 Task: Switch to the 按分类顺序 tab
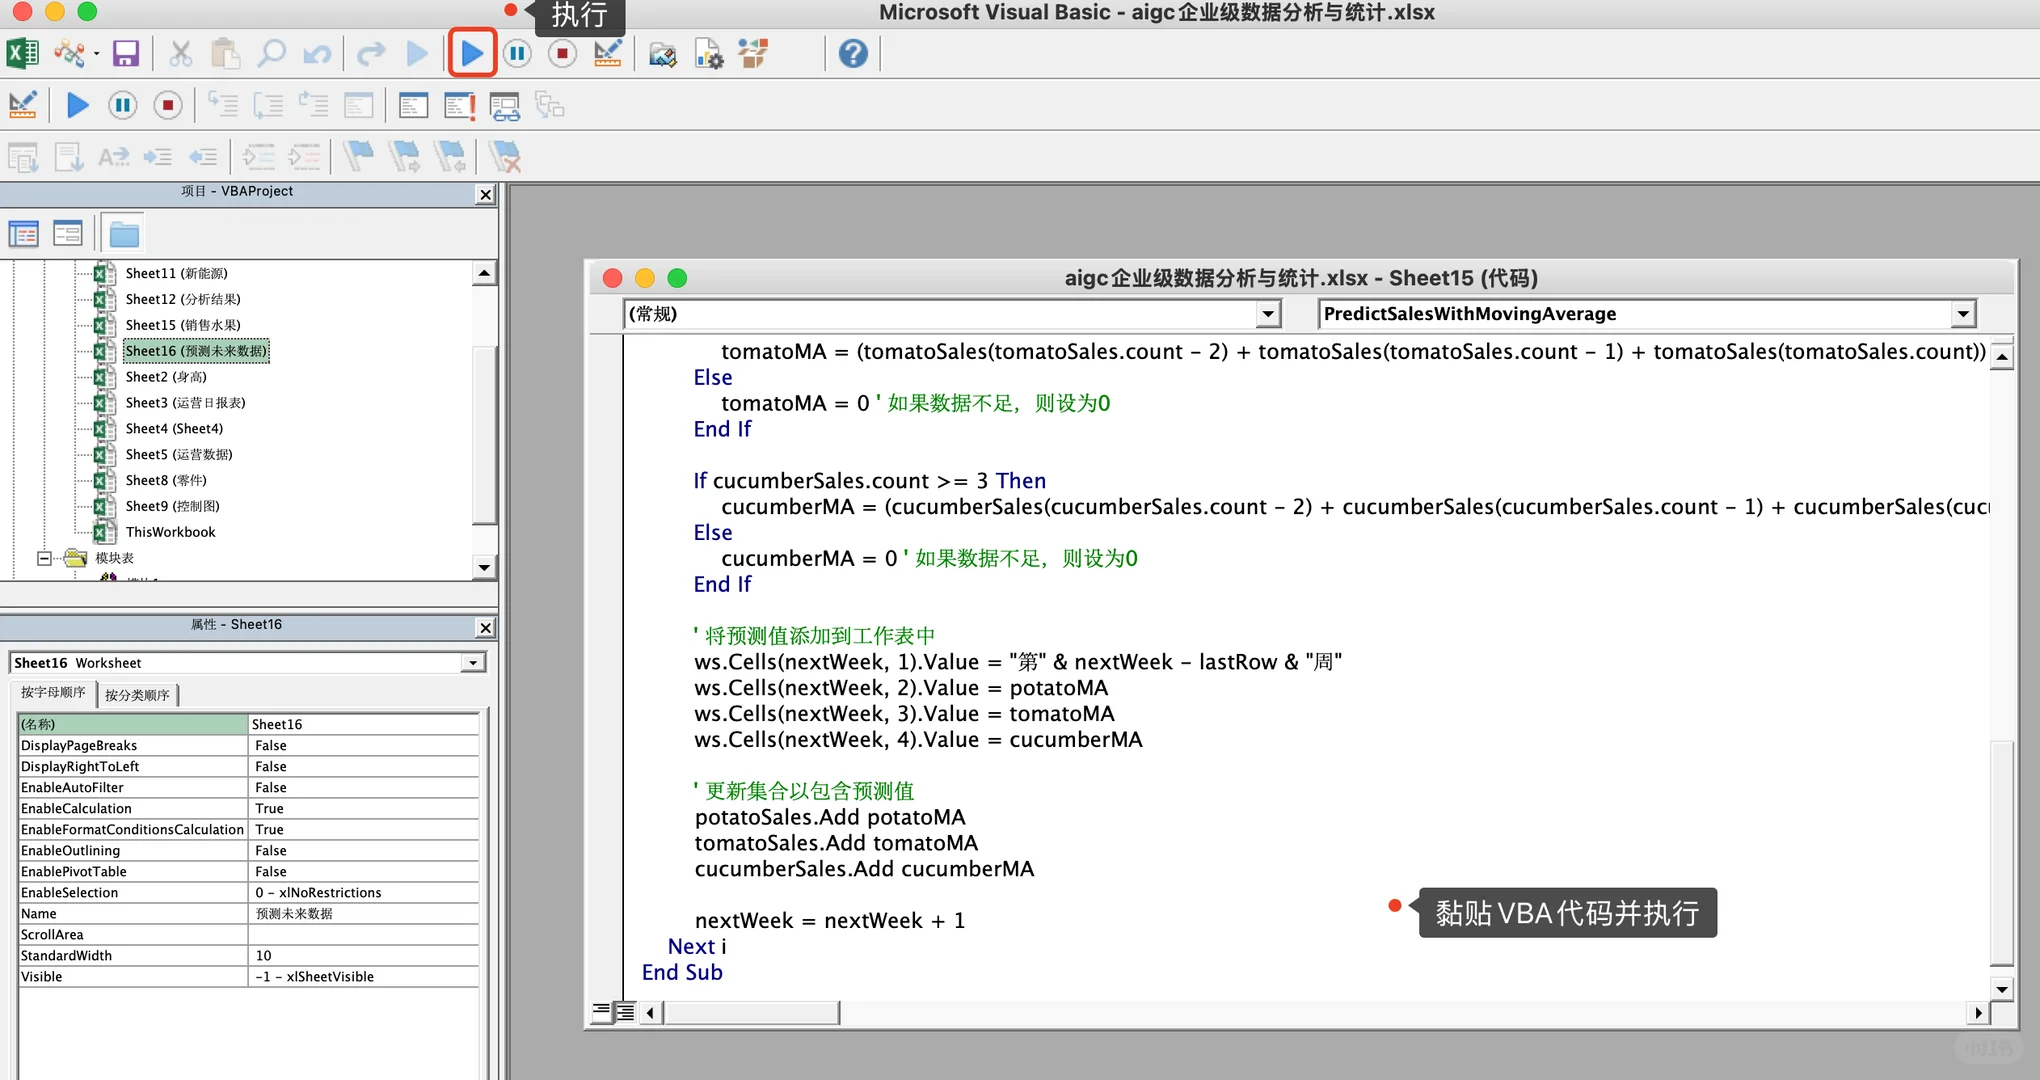137,695
